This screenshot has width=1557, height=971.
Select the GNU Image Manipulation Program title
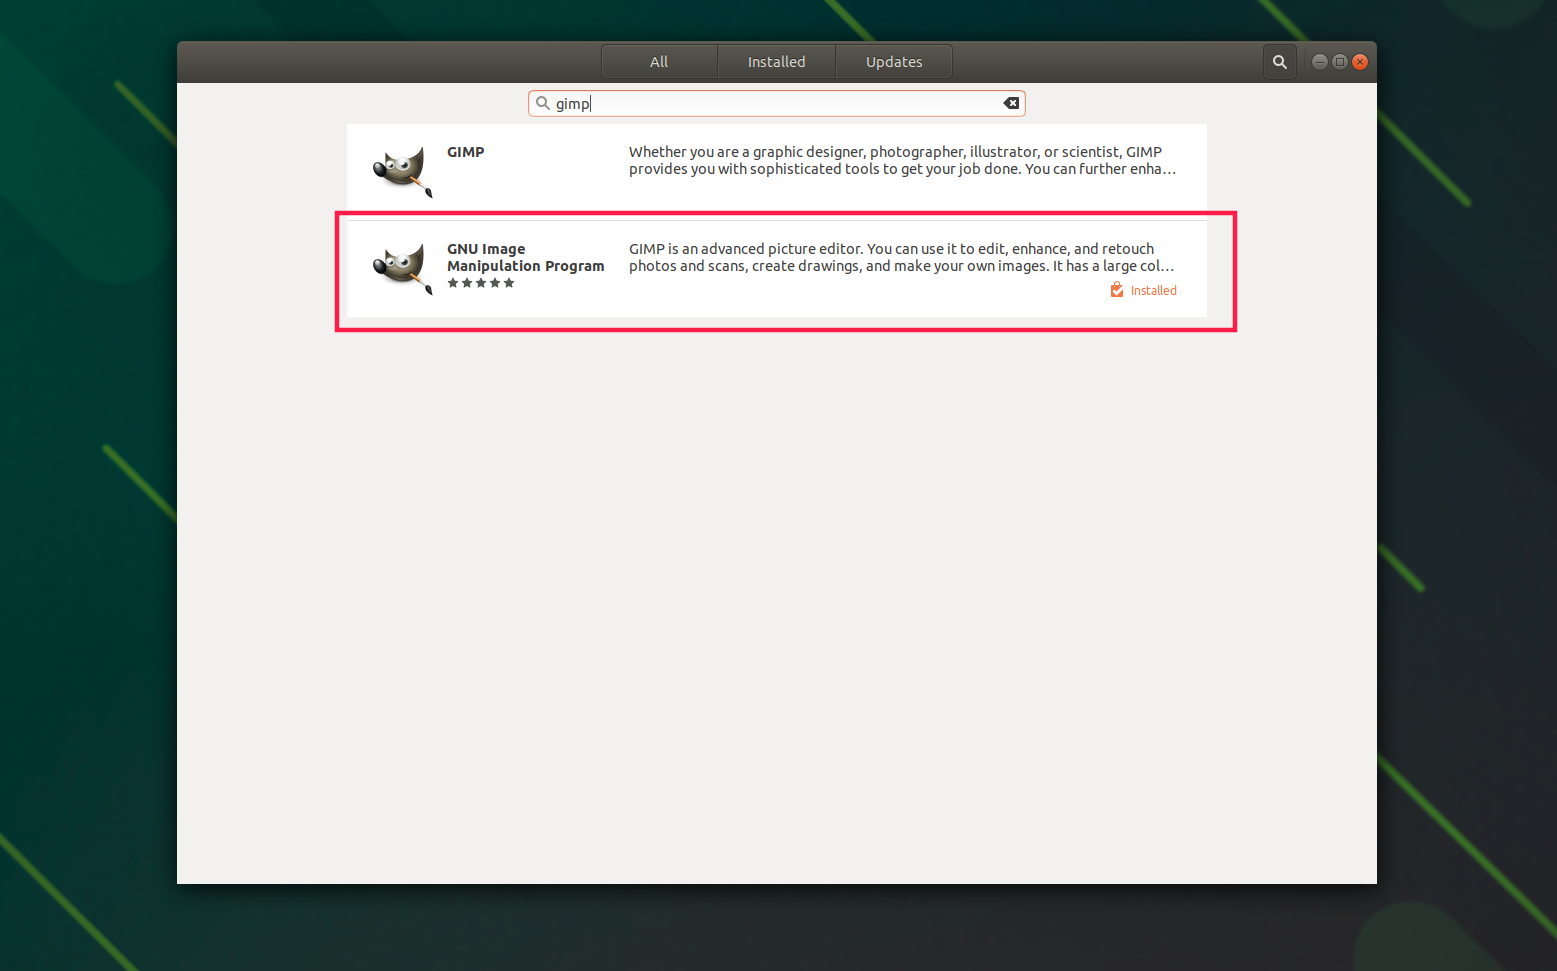[525, 258]
